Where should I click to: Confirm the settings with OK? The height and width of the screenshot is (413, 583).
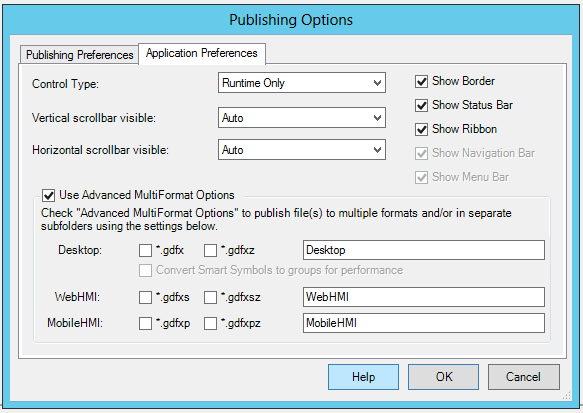point(444,377)
